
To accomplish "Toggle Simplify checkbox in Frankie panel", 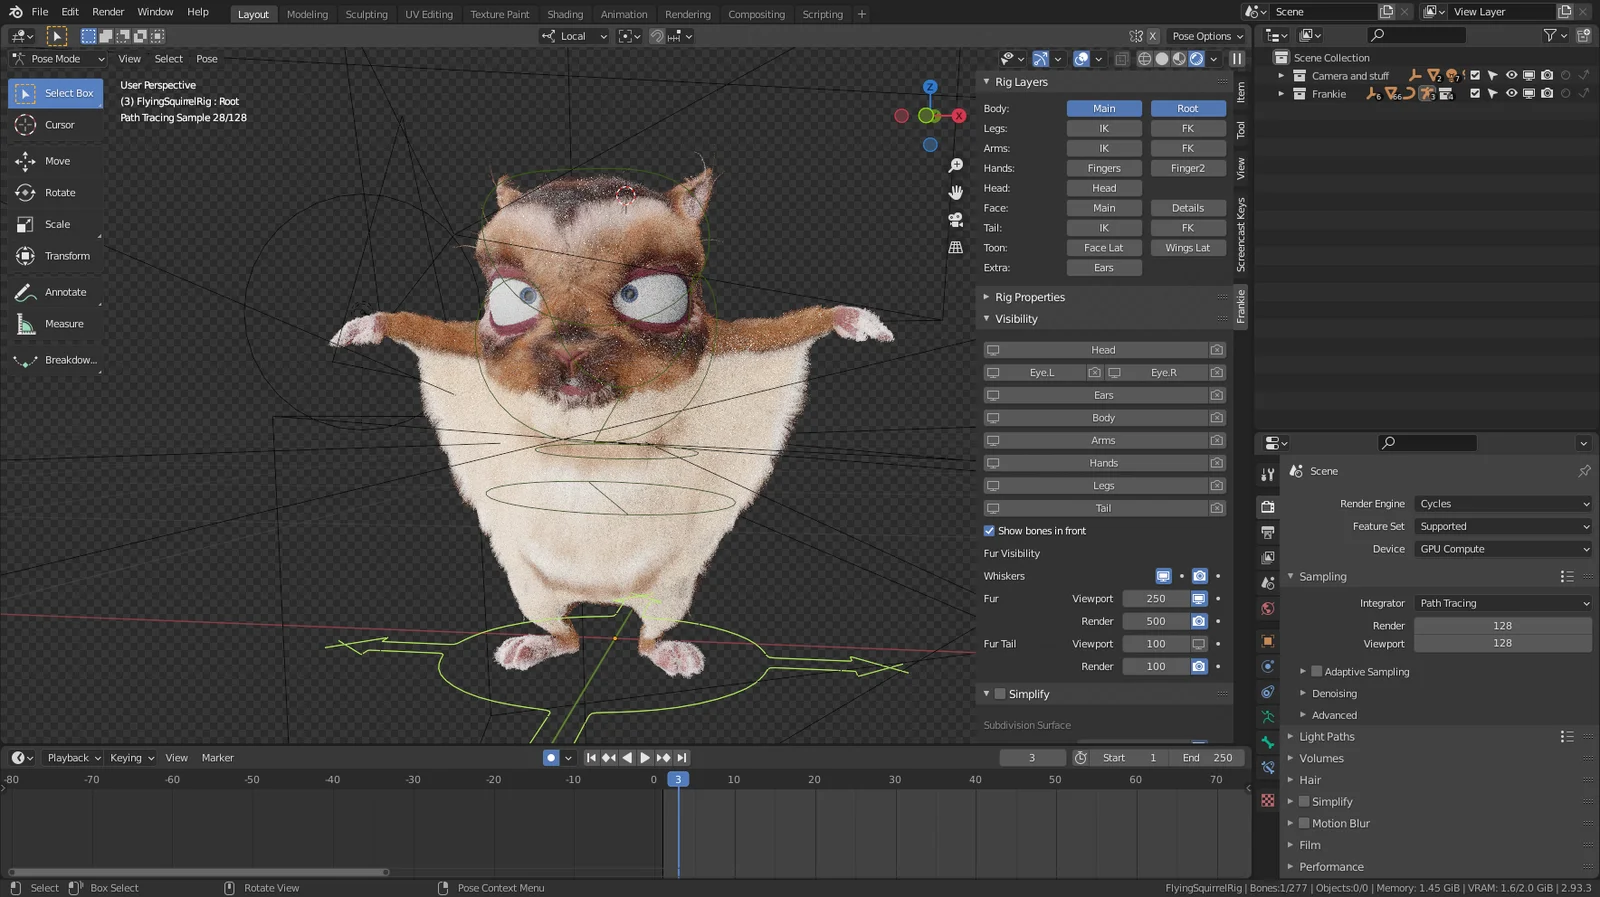I will point(1000,694).
